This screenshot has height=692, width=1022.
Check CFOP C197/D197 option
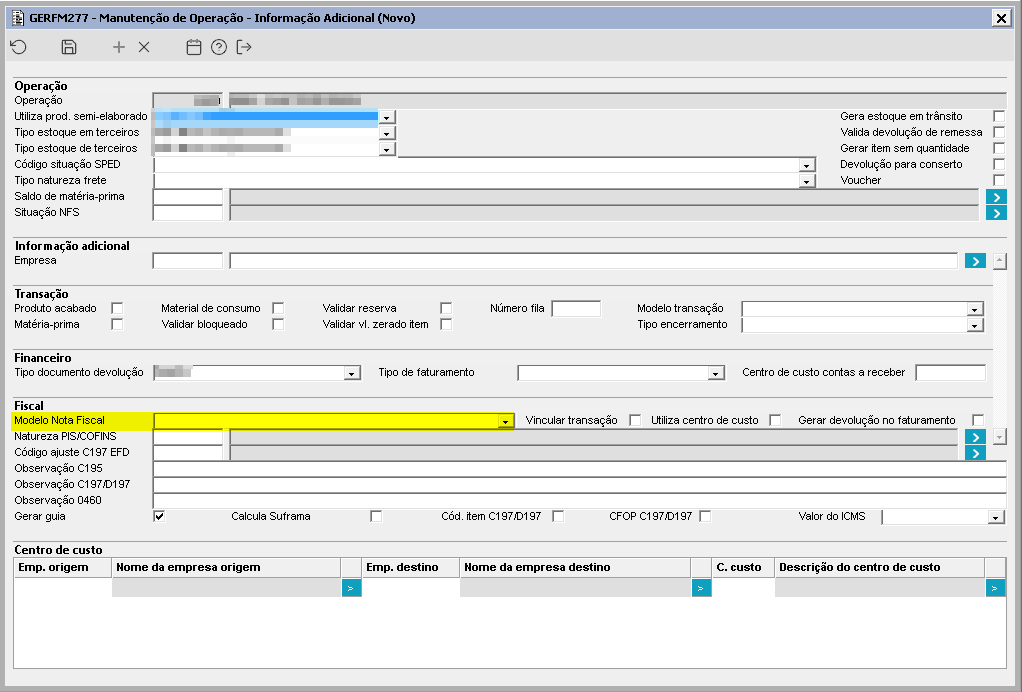click(705, 516)
